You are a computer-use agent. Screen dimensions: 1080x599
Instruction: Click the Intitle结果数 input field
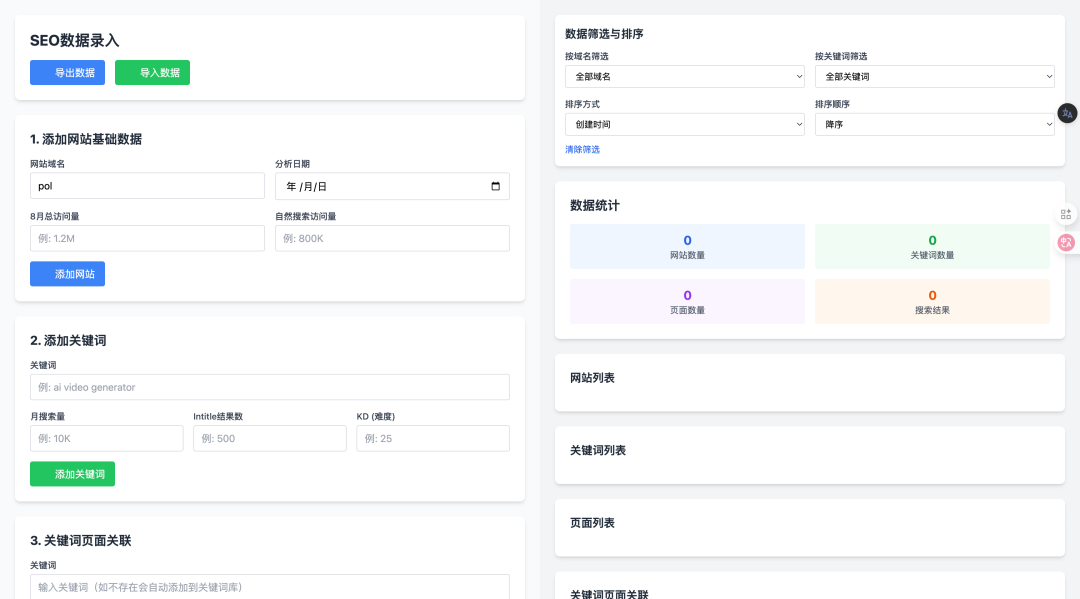(270, 439)
